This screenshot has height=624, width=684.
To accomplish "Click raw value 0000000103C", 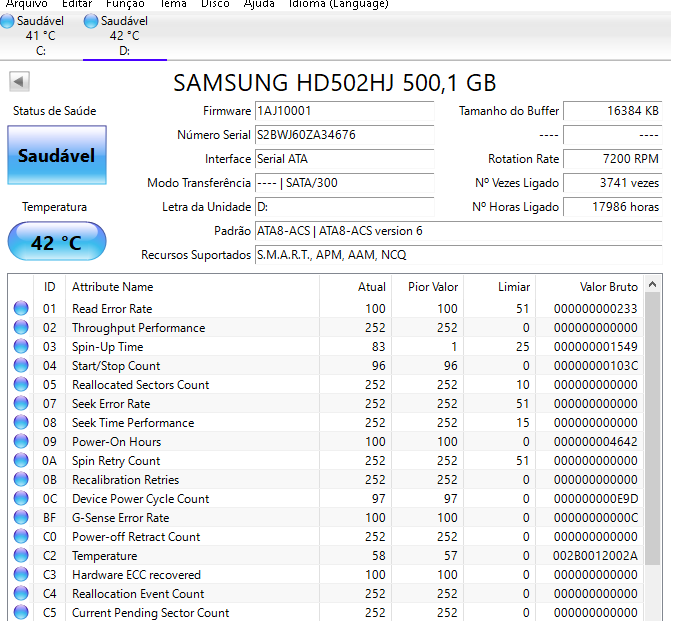I will coord(595,366).
